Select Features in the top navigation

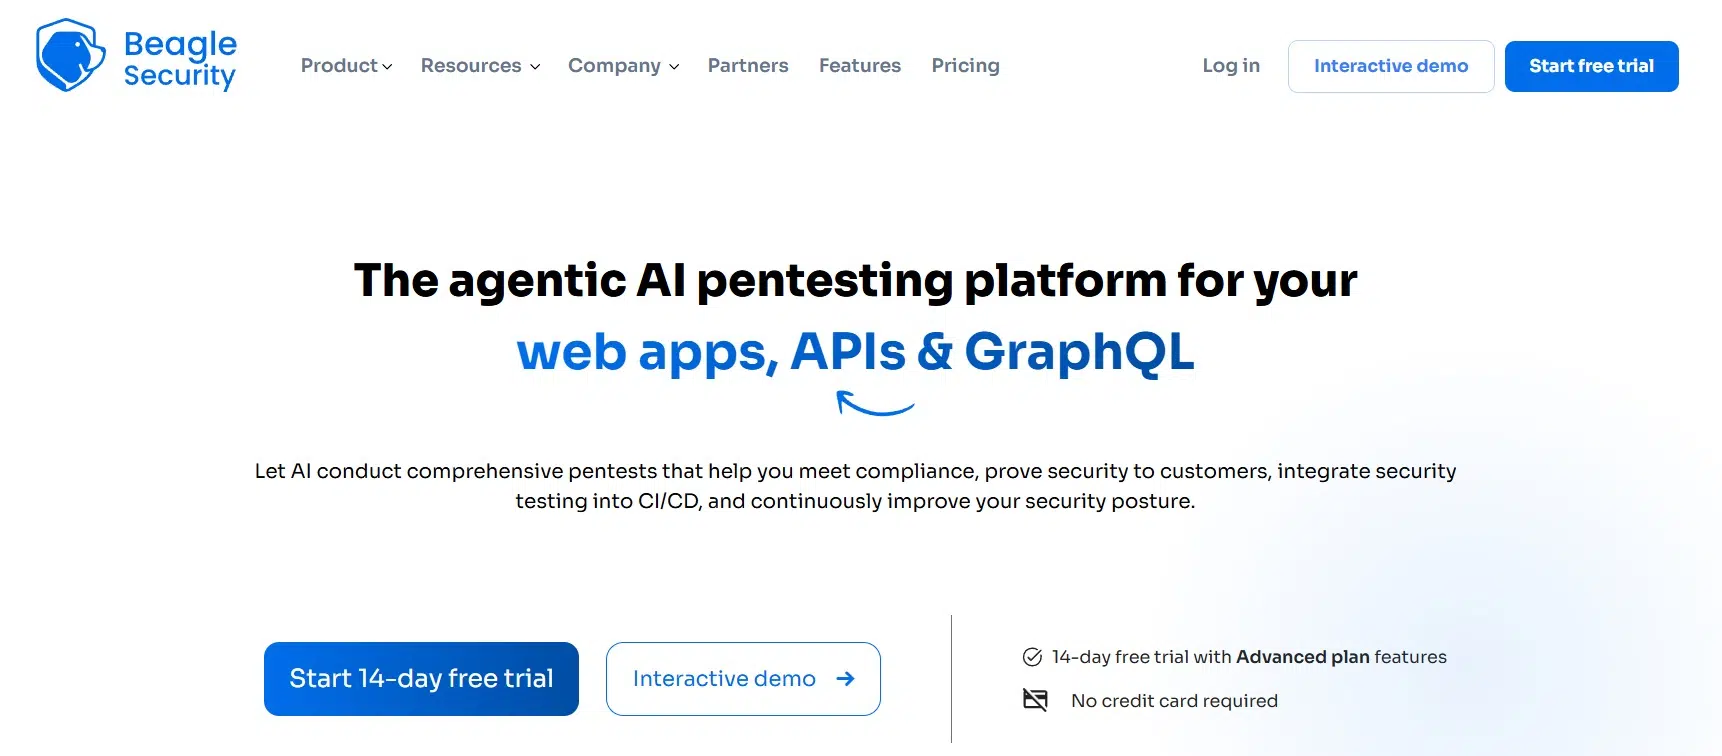click(x=859, y=65)
